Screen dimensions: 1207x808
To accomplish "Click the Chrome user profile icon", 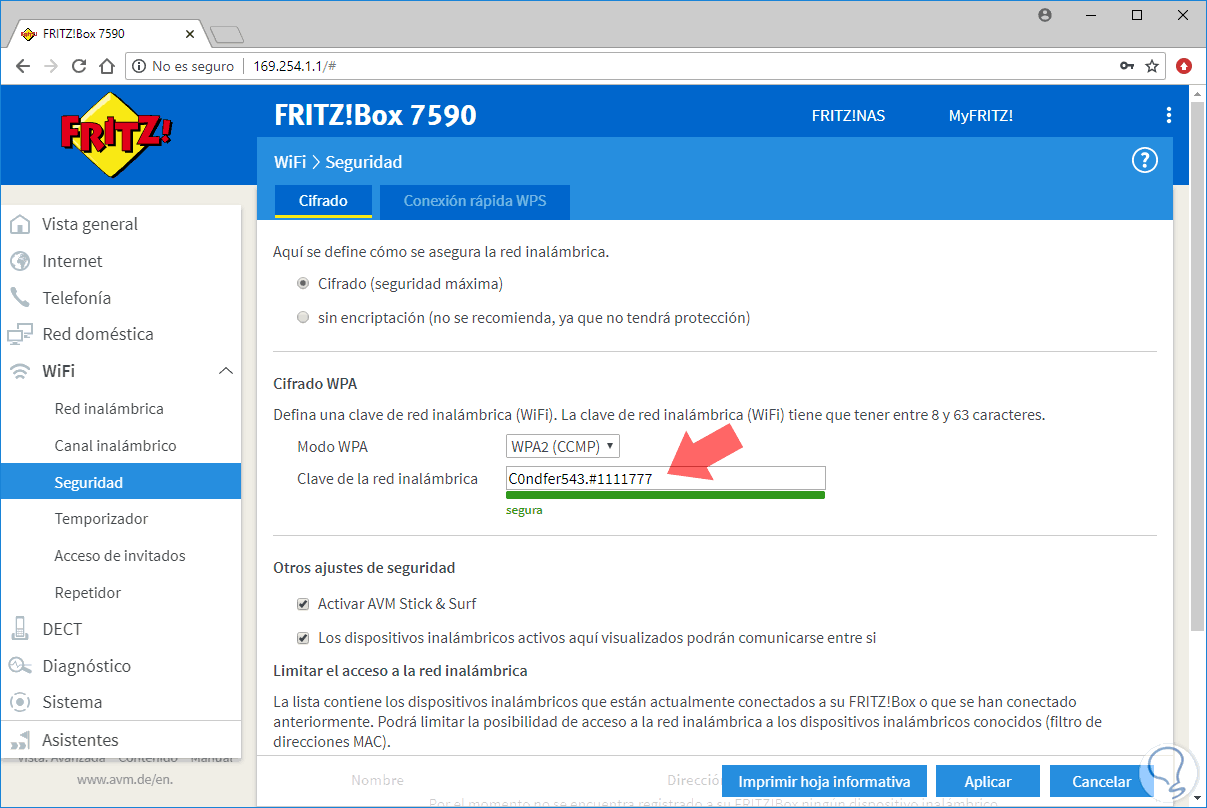I will [x=1045, y=15].
